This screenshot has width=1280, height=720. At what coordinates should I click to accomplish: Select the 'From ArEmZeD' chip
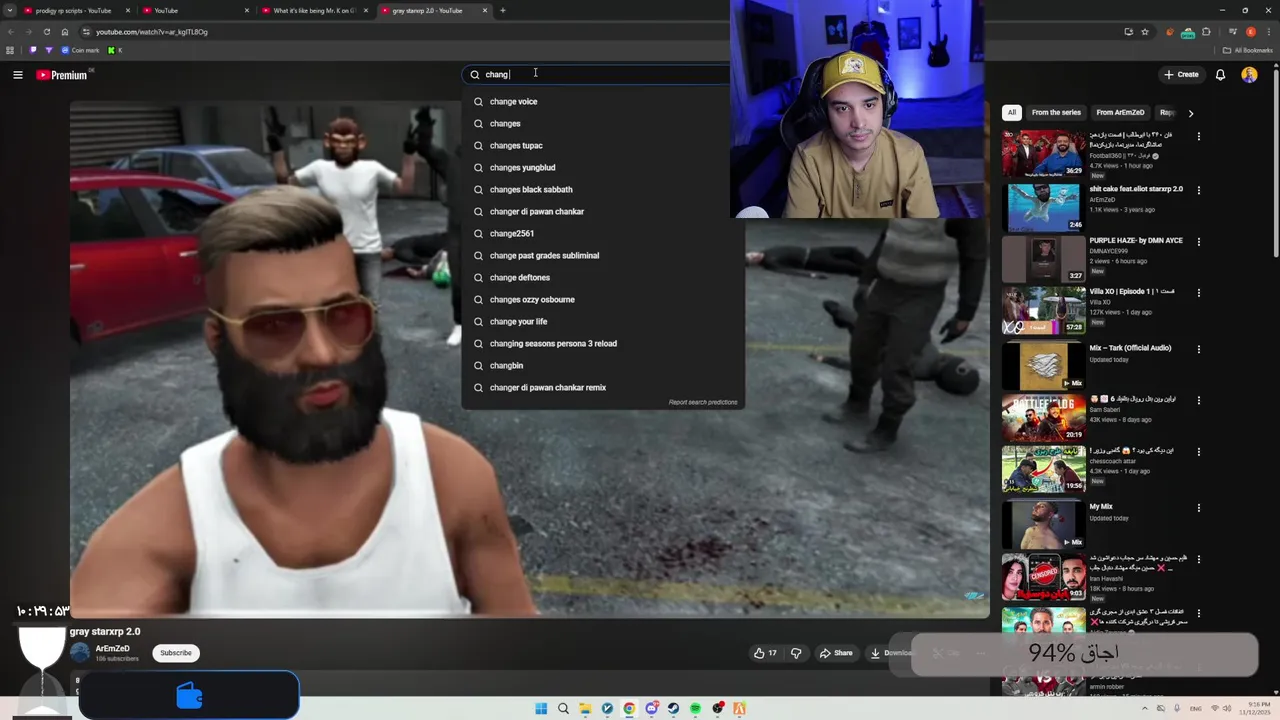point(1120,113)
